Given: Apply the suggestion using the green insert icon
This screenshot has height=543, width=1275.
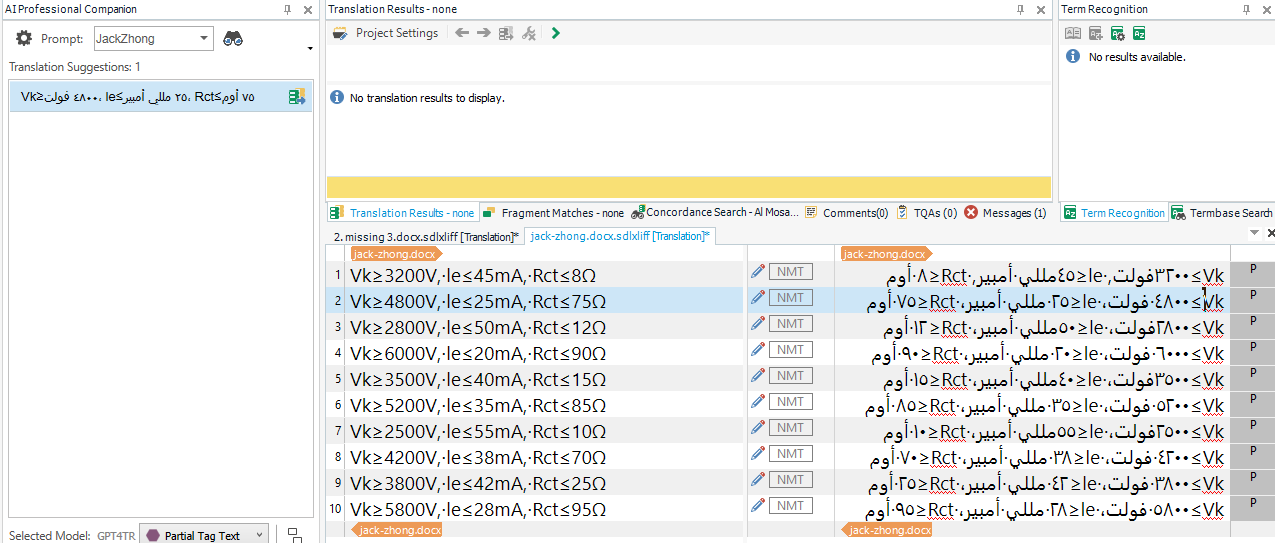Looking at the screenshot, I should point(297,97).
